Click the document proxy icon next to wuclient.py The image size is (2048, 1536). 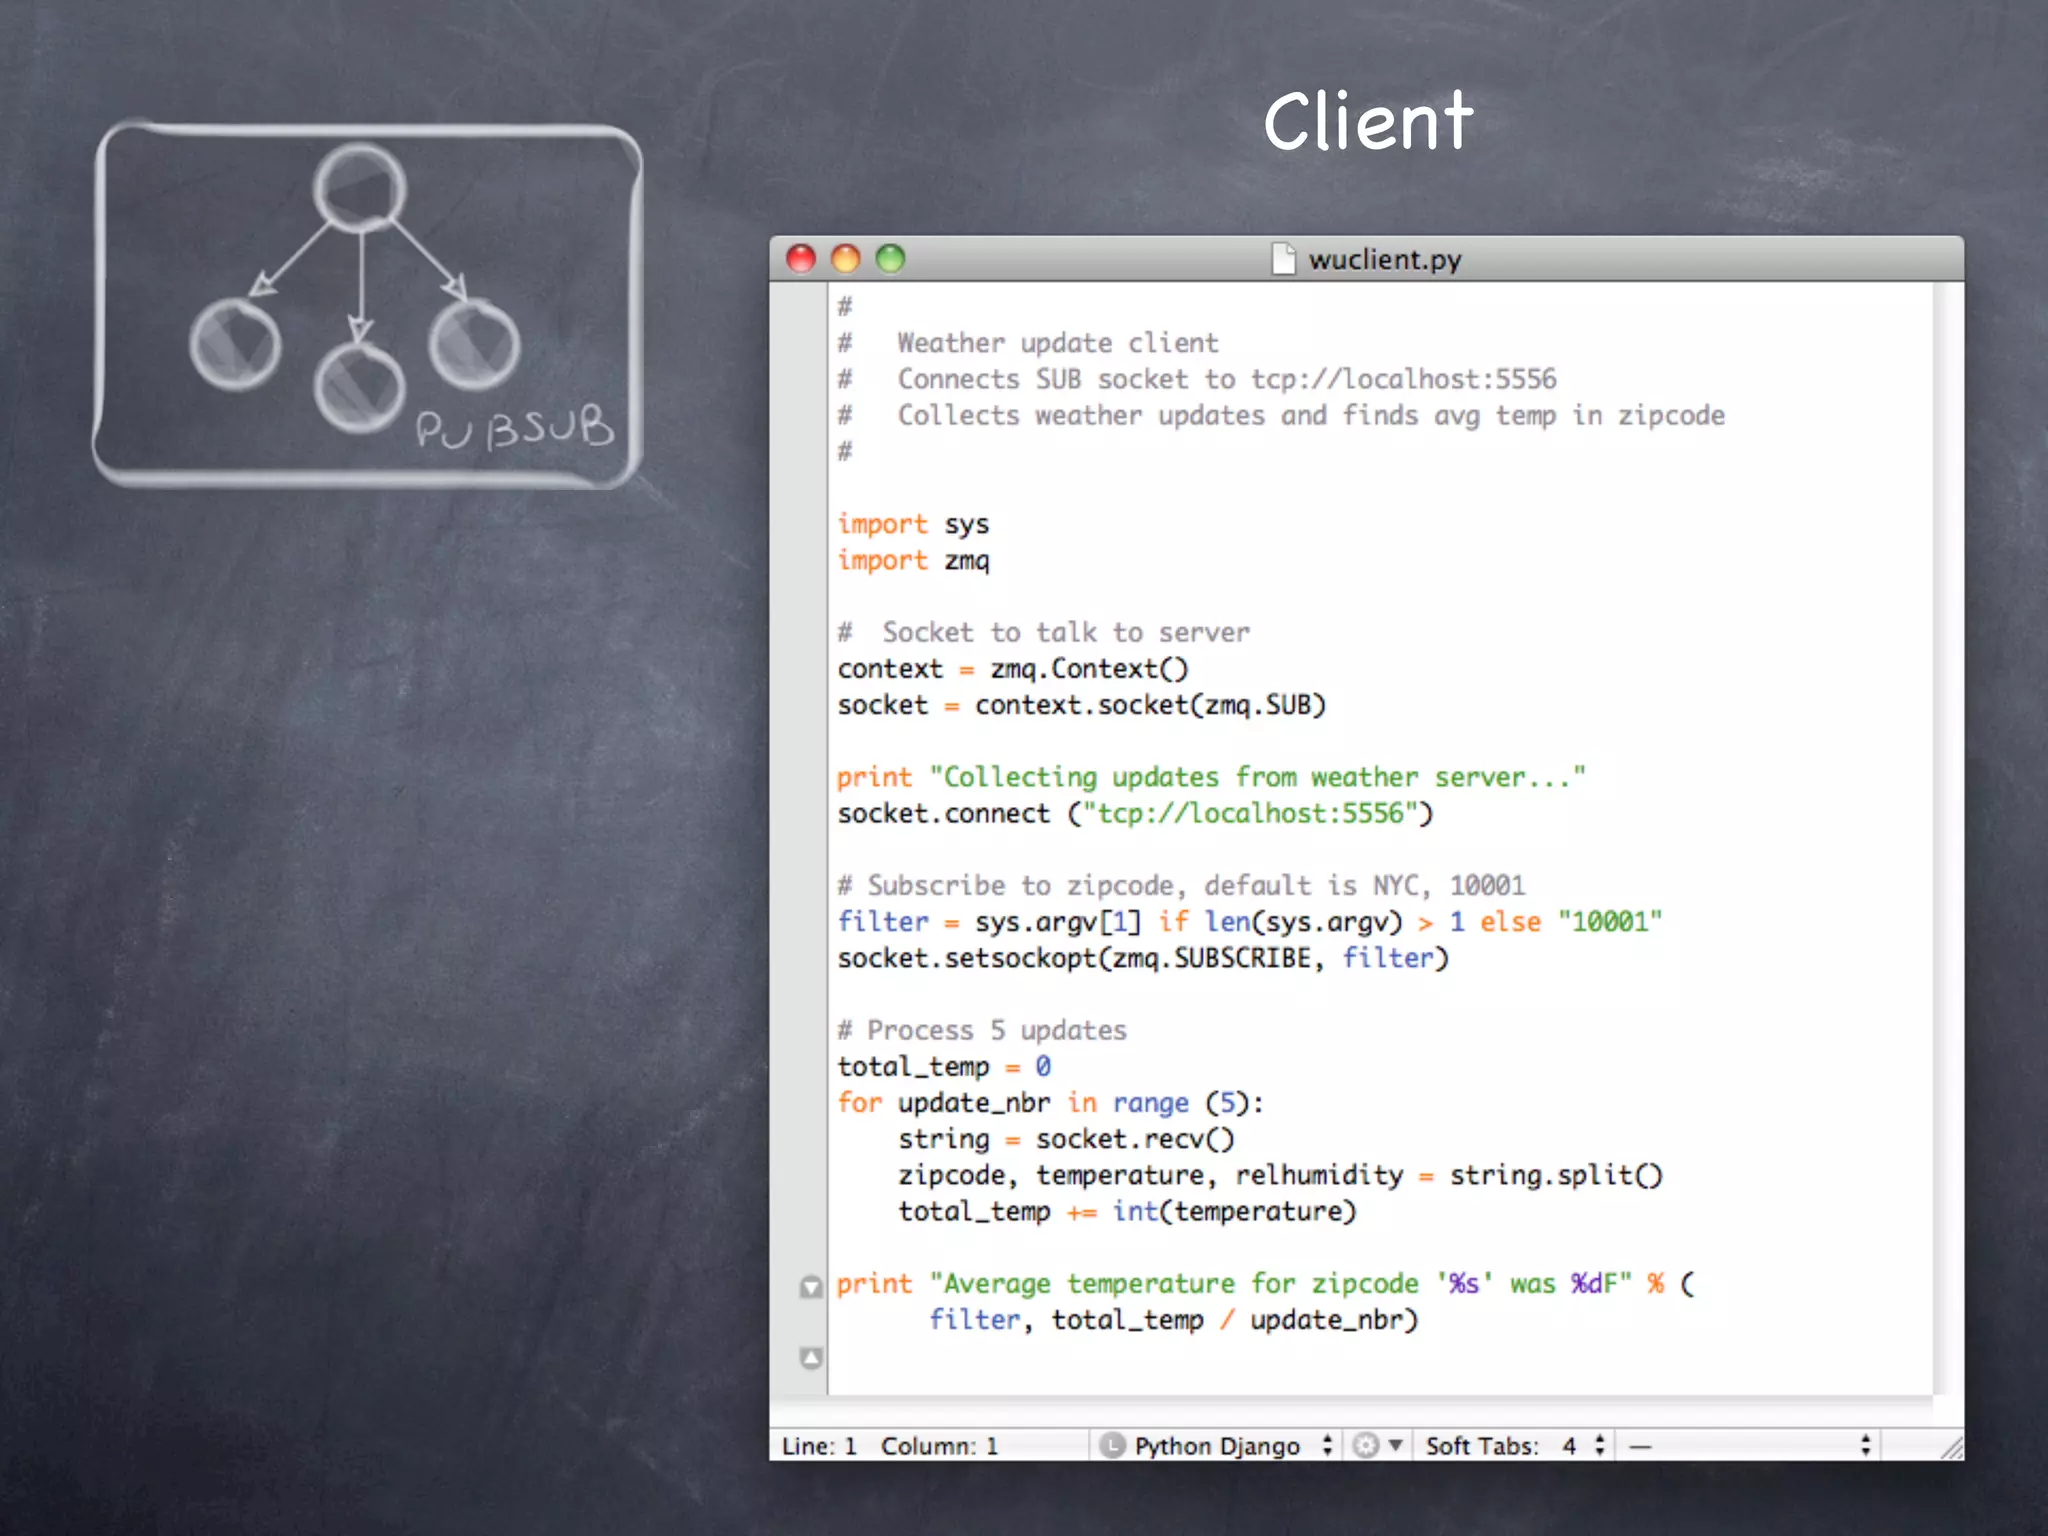click(x=1283, y=259)
